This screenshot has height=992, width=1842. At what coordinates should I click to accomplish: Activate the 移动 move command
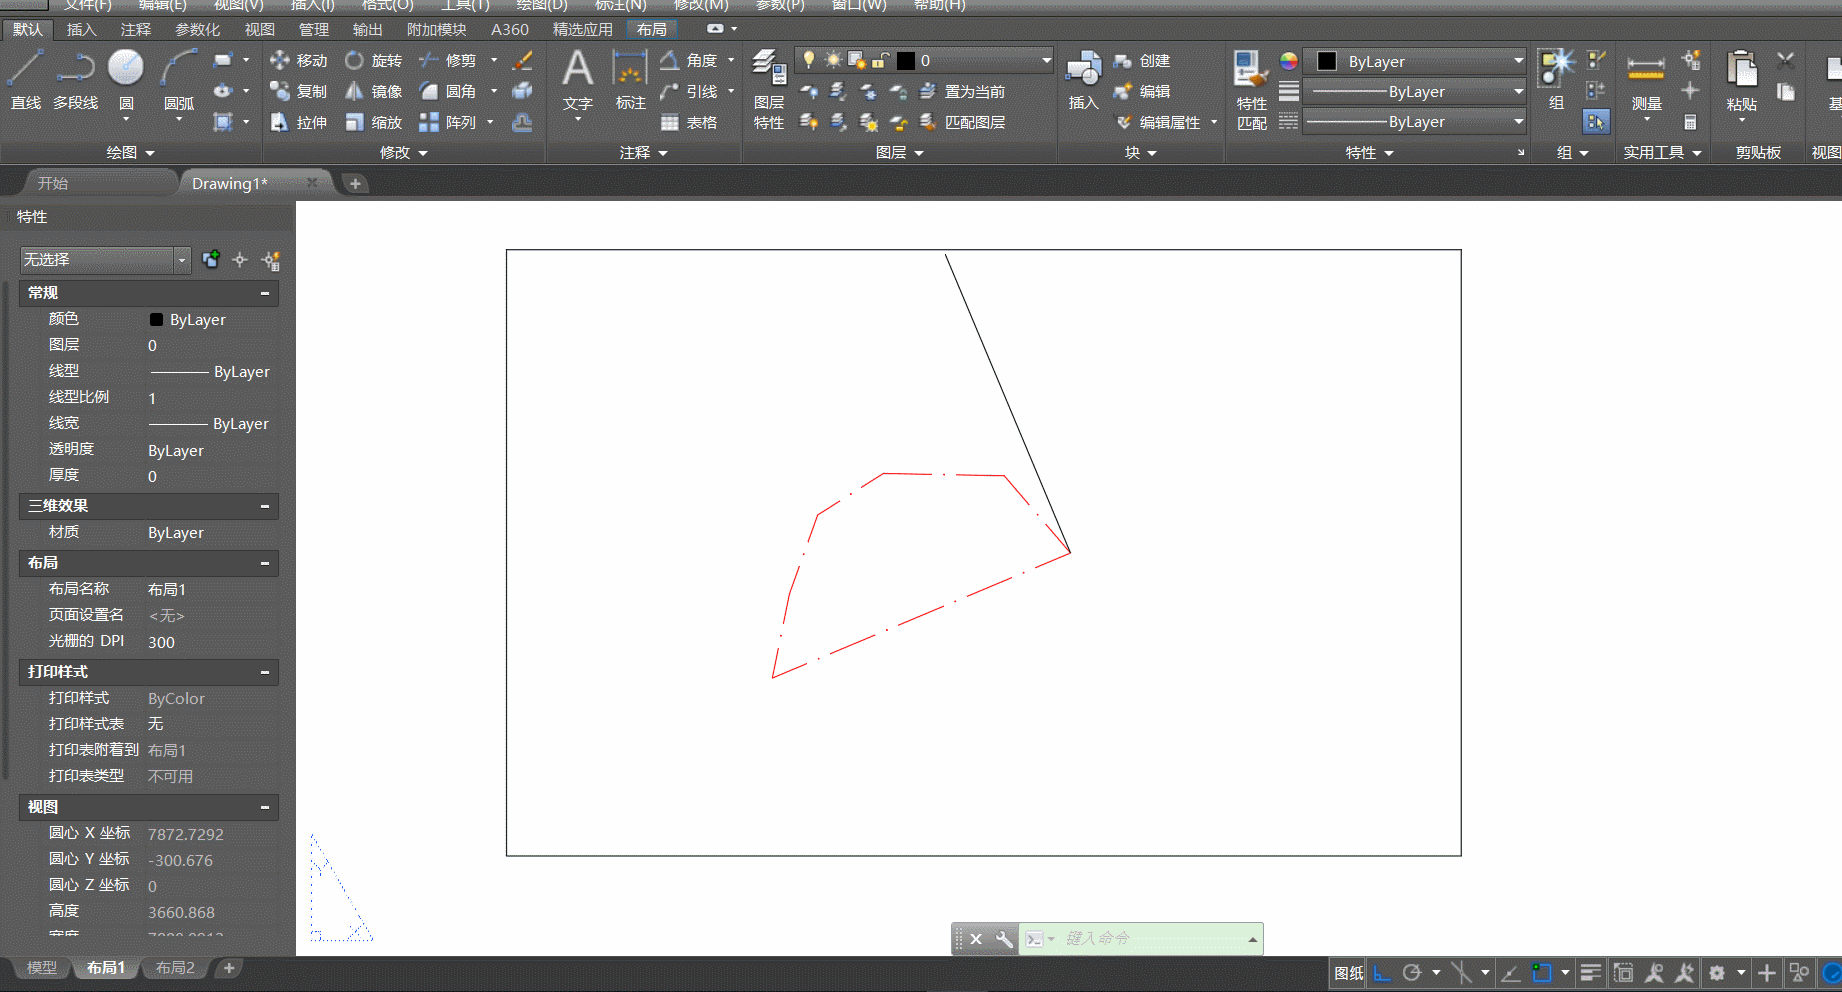tap(298, 61)
